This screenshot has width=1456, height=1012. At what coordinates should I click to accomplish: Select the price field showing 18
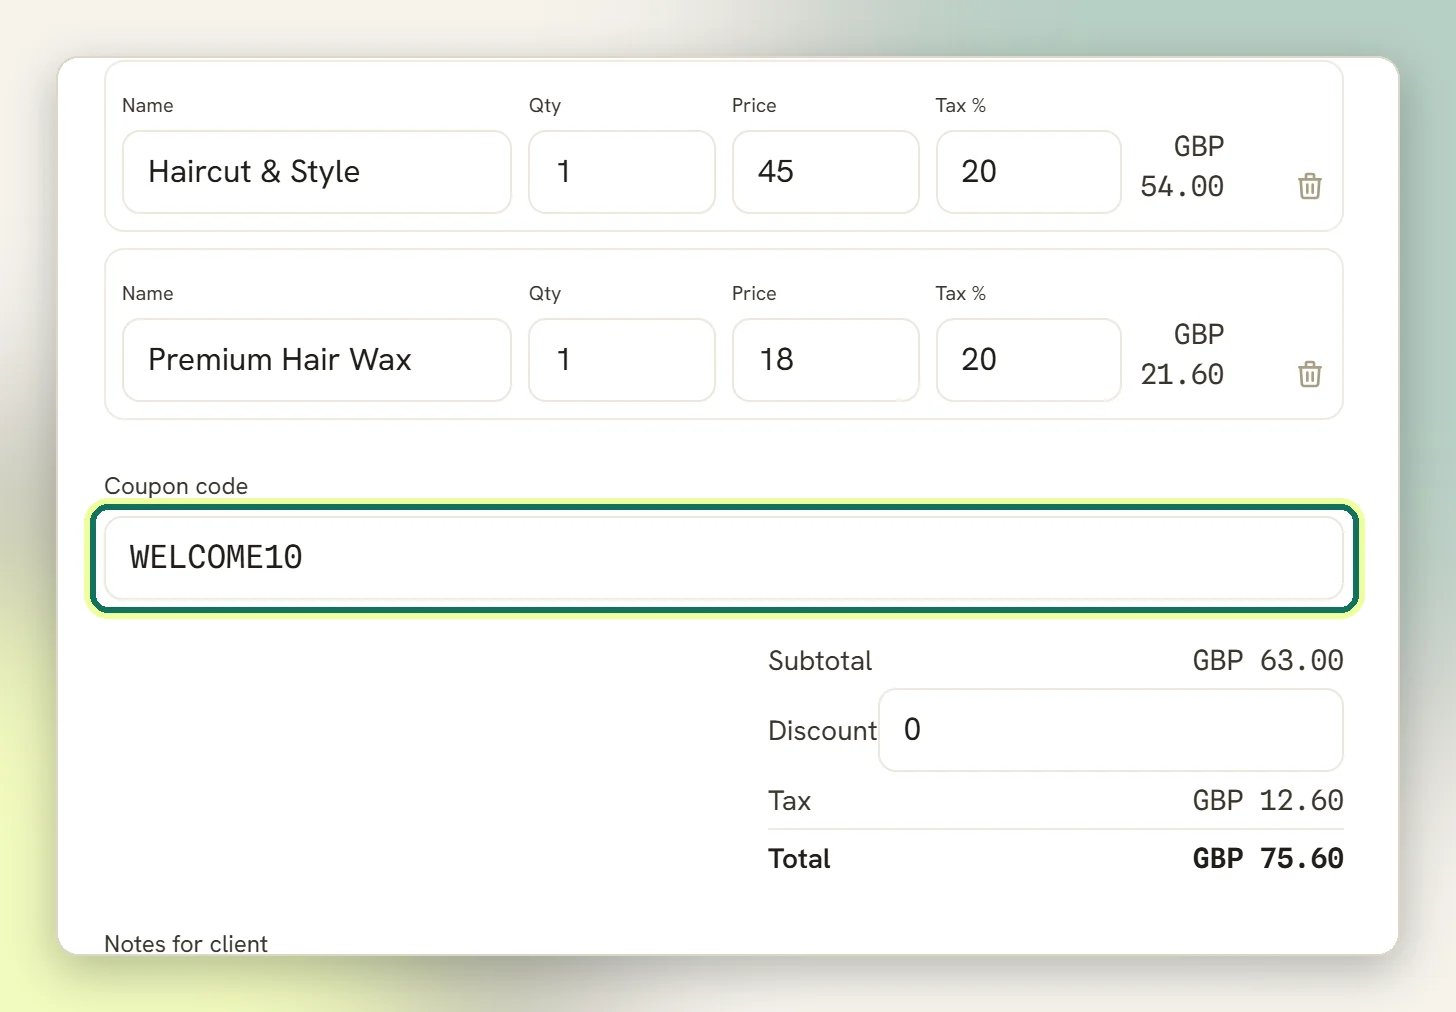point(826,360)
